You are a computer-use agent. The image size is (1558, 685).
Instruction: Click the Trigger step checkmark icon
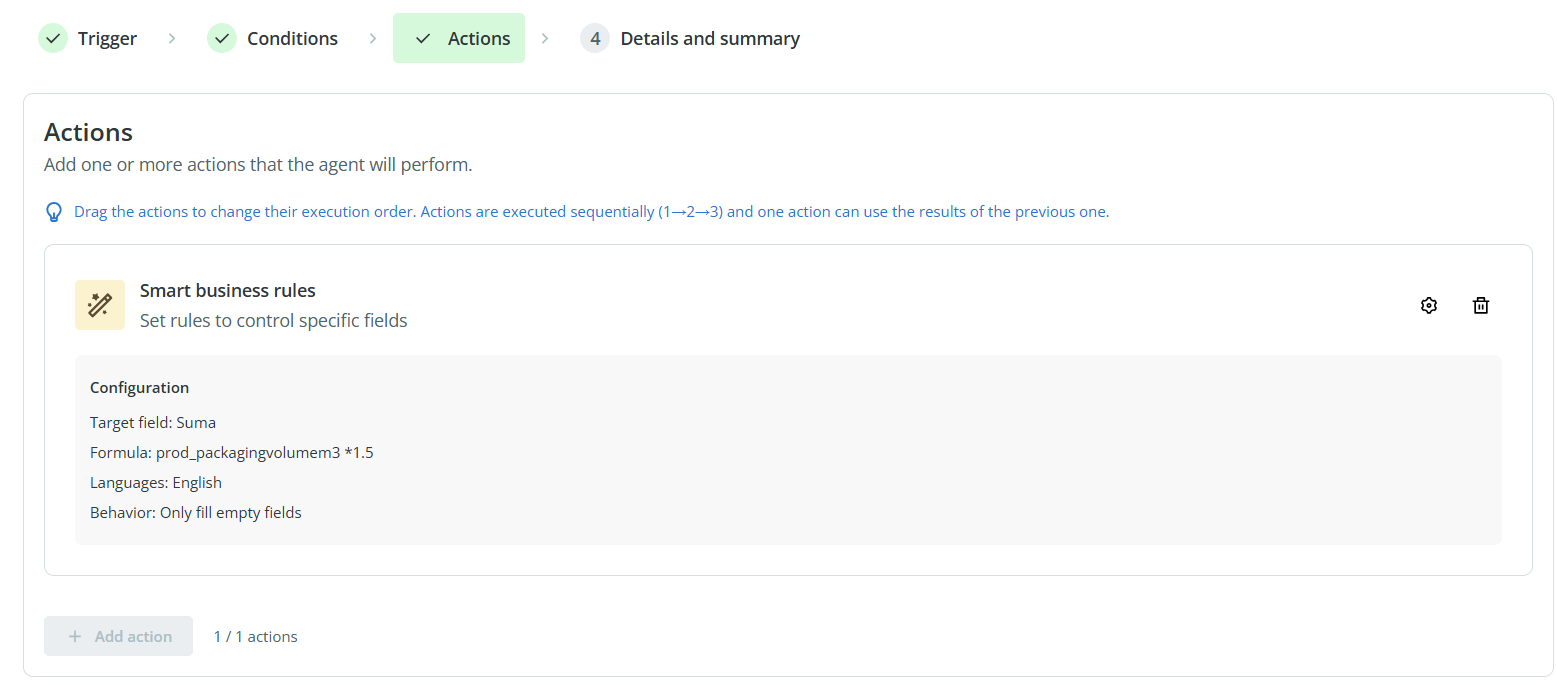pos(53,39)
